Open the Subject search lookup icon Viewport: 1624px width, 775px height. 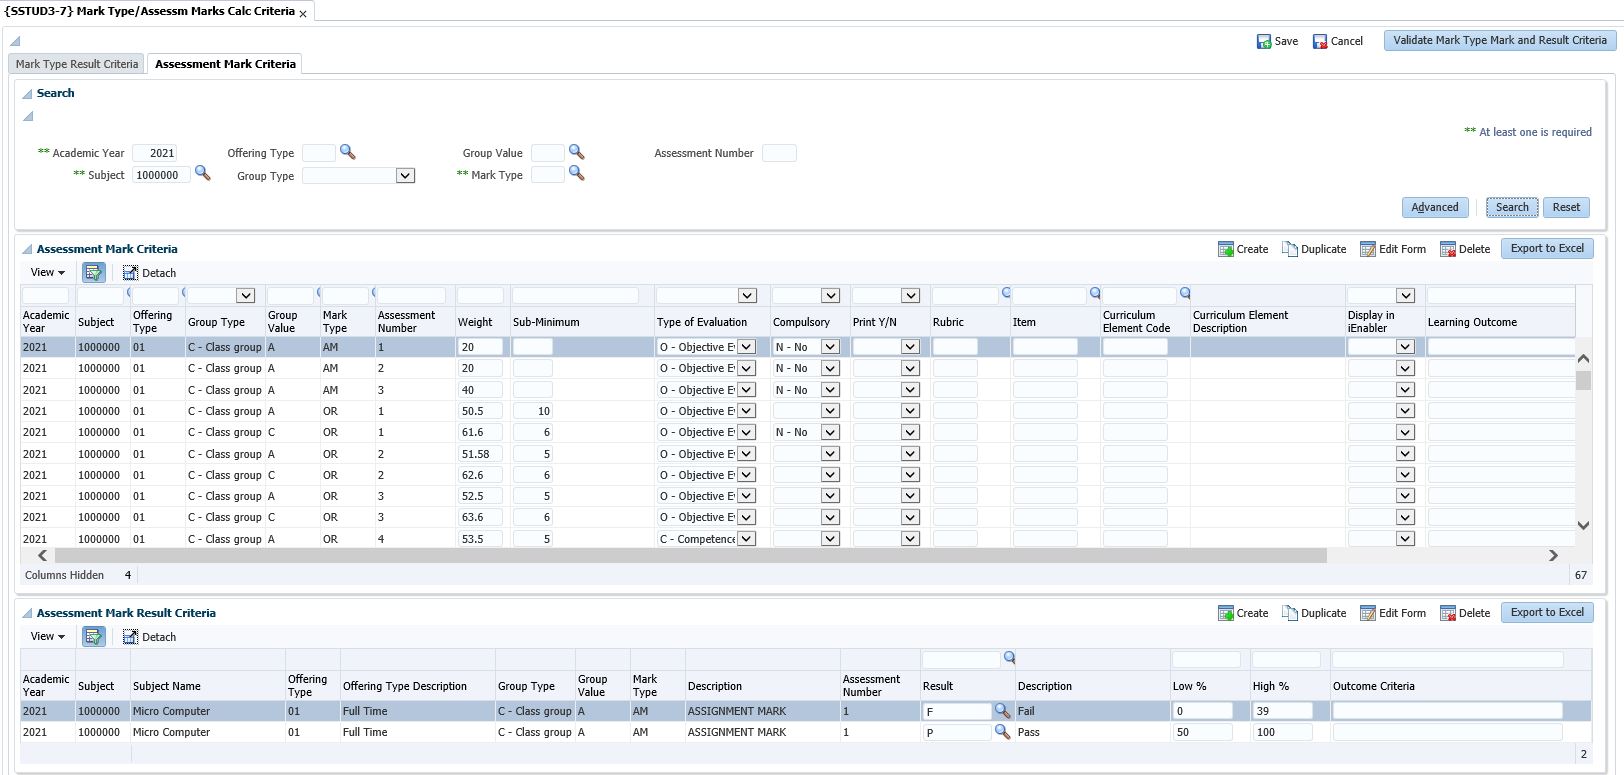(202, 173)
